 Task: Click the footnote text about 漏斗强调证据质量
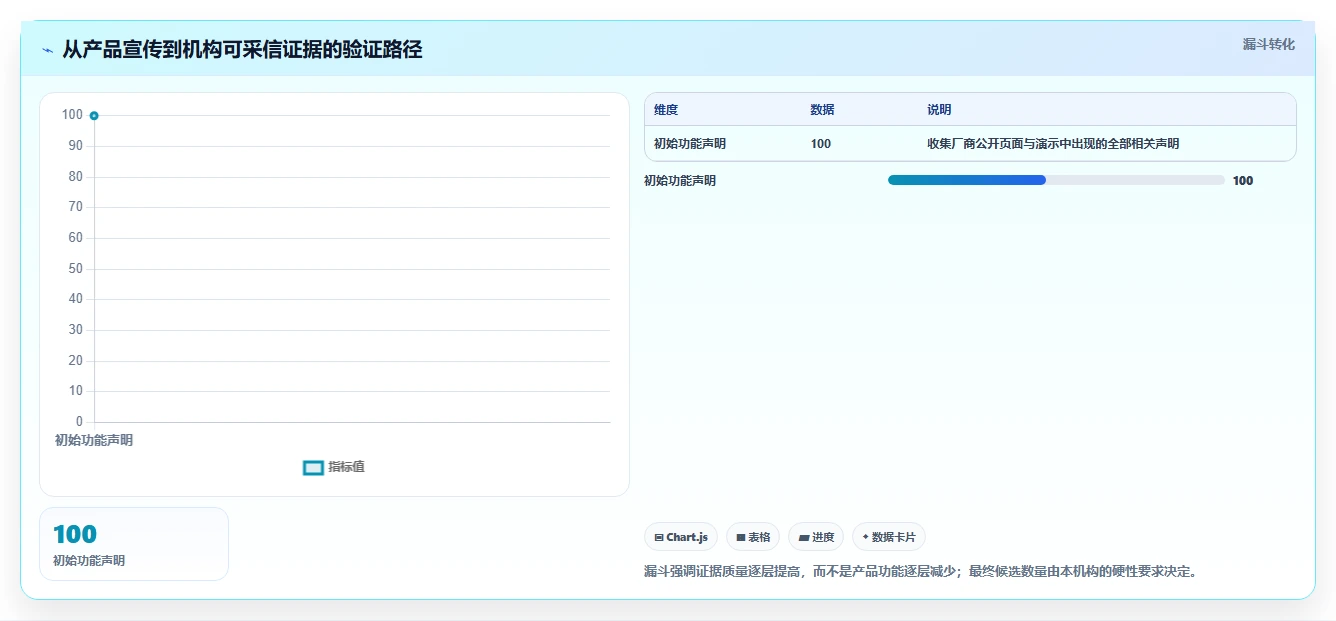921,572
